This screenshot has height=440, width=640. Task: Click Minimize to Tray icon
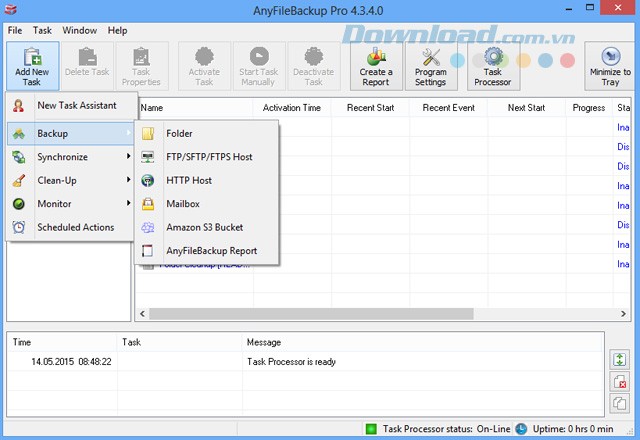(611, 57)
